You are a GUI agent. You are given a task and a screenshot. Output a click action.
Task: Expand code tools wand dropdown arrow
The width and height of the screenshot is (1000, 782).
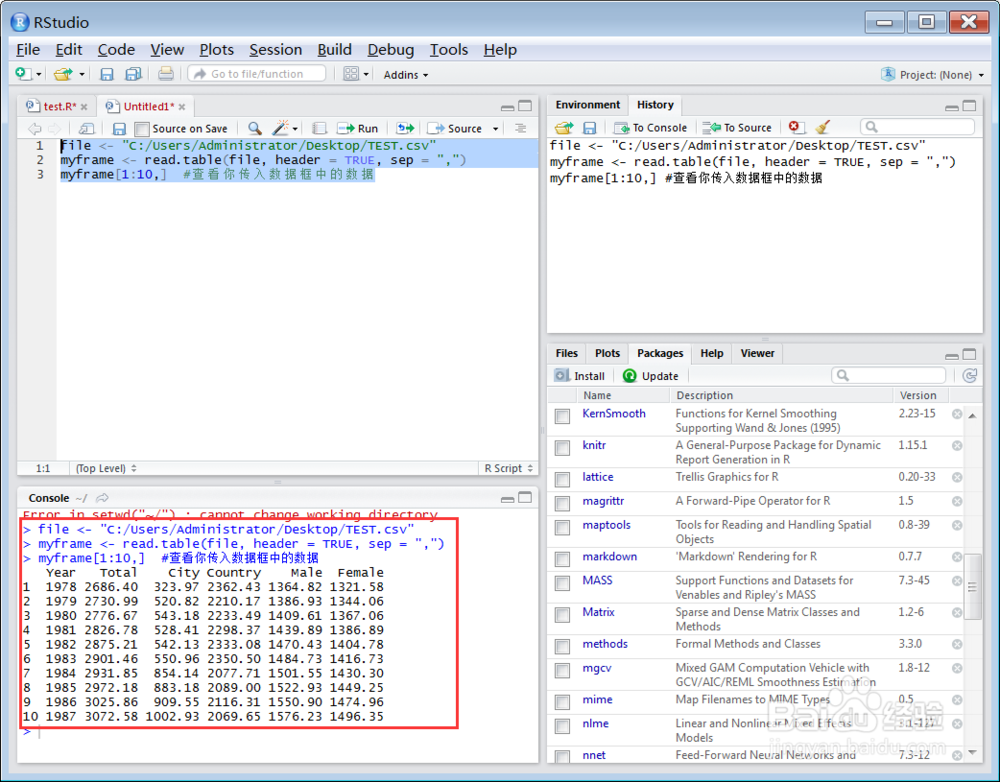coord(295,129)
